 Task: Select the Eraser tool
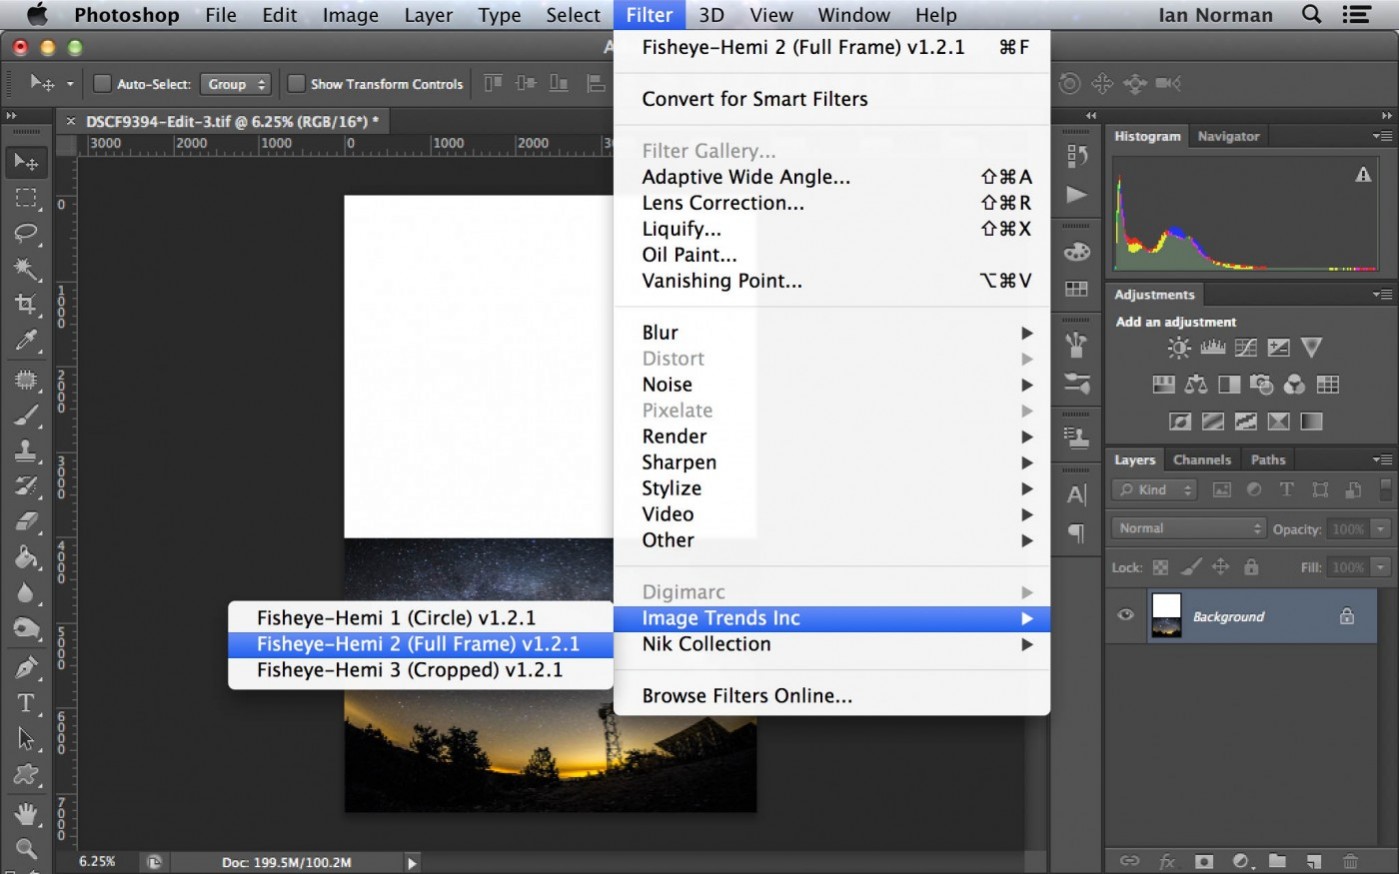click(26, 522)
